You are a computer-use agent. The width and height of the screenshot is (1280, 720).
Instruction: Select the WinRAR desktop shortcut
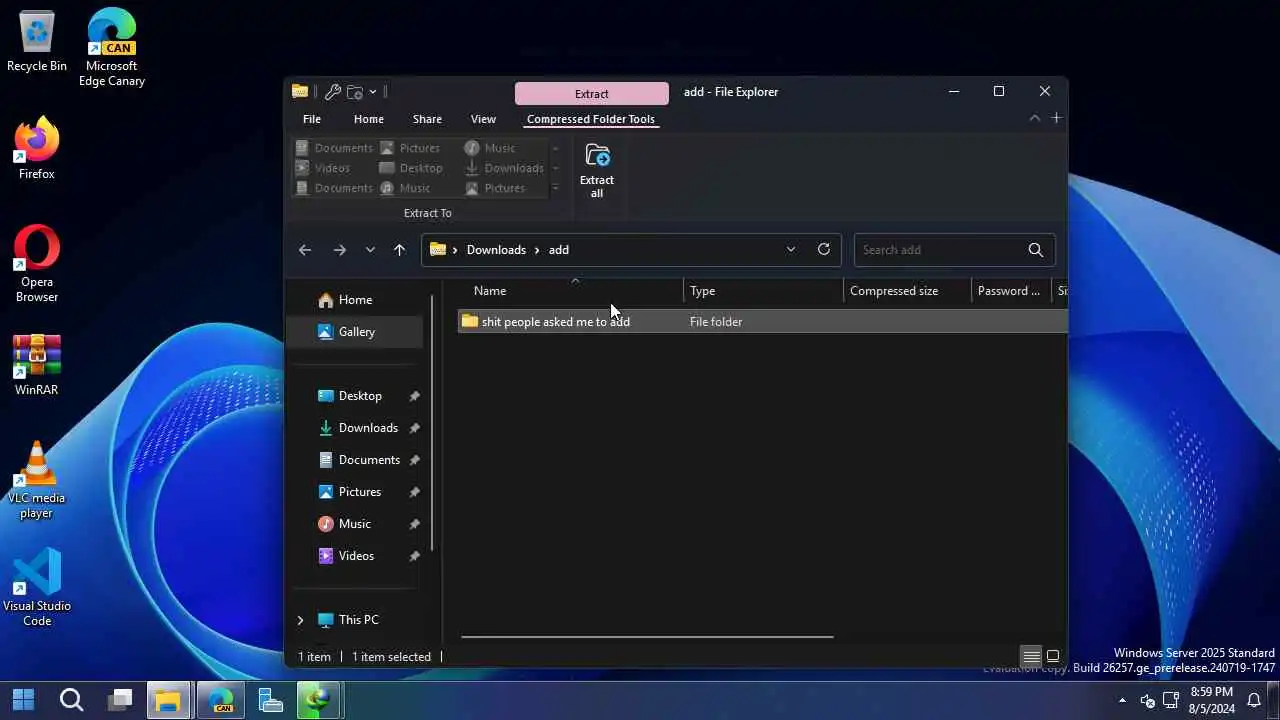pyautogui.click(x=37, y=365)
